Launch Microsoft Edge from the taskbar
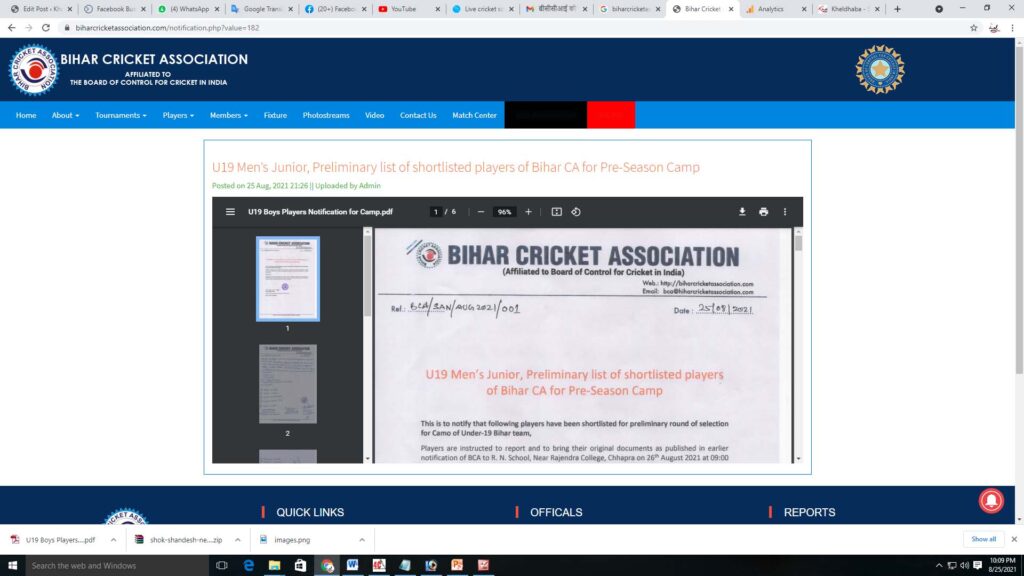 tap(248, 565)
